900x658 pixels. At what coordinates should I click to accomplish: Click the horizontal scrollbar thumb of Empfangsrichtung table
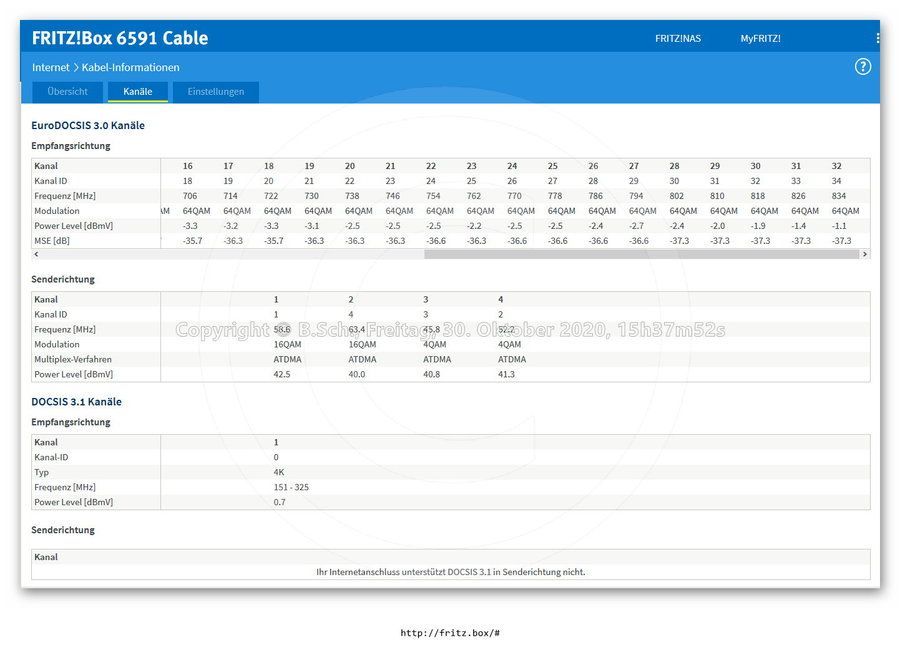[642, 254]
